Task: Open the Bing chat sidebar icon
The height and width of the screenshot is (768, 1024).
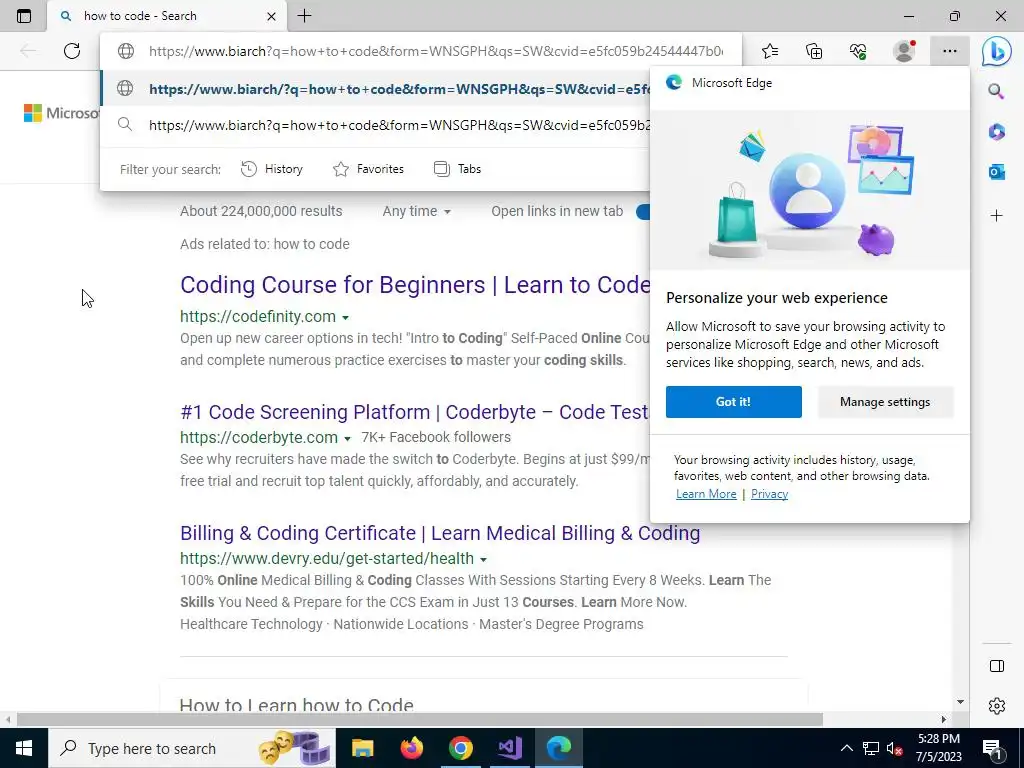Action: [x=997, y=52]
